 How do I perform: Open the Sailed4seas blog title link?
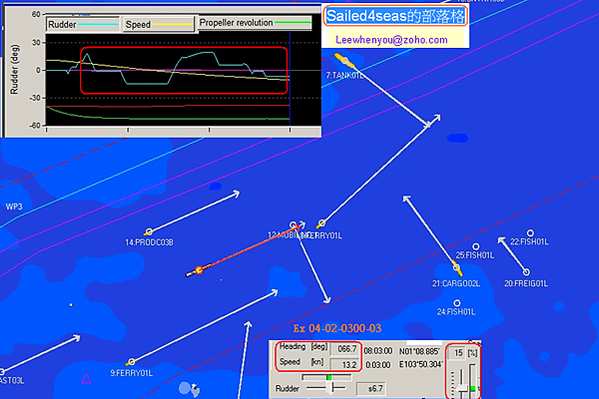[x=395, y=16]
